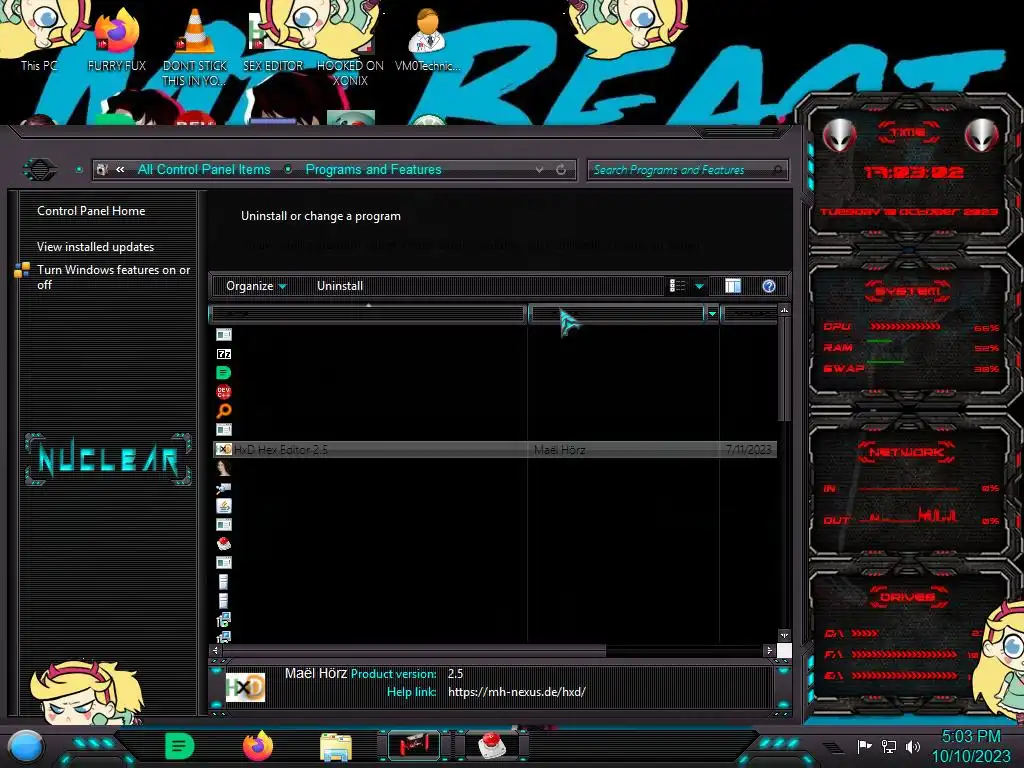Expand the arrow after All Control Panel Items

tap(288, 170)
